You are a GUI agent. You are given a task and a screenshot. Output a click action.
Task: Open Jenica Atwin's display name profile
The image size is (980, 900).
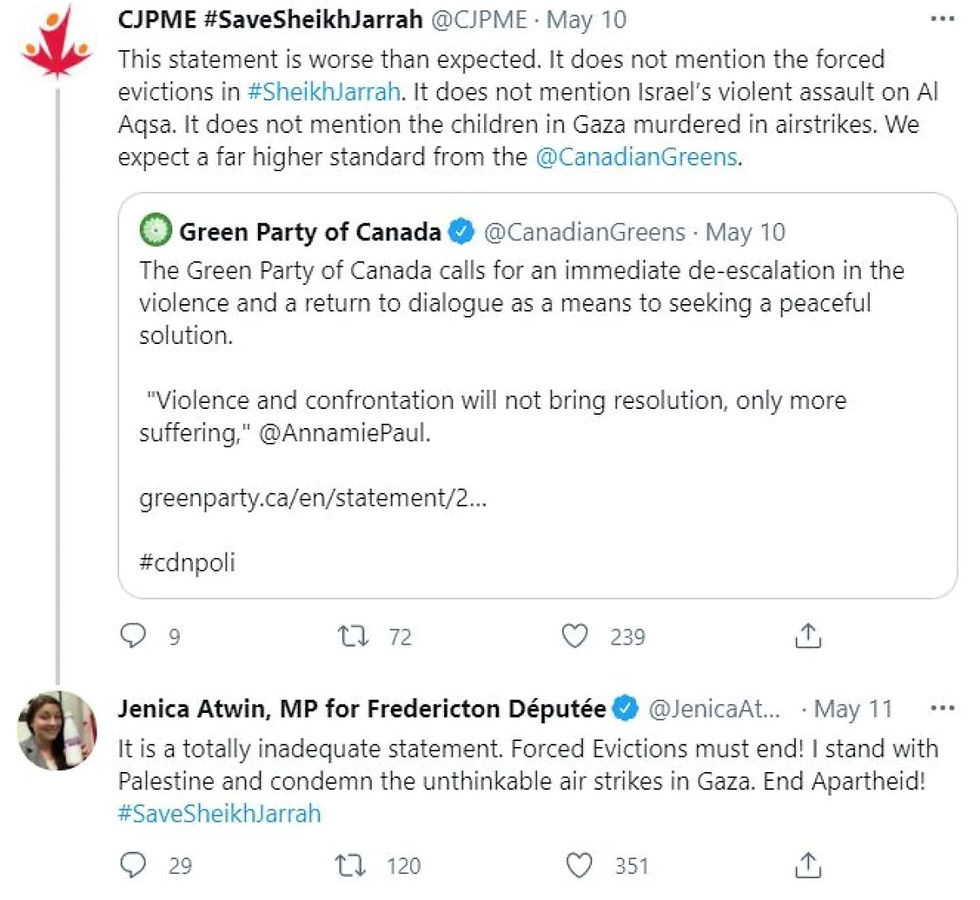[362, 709]
